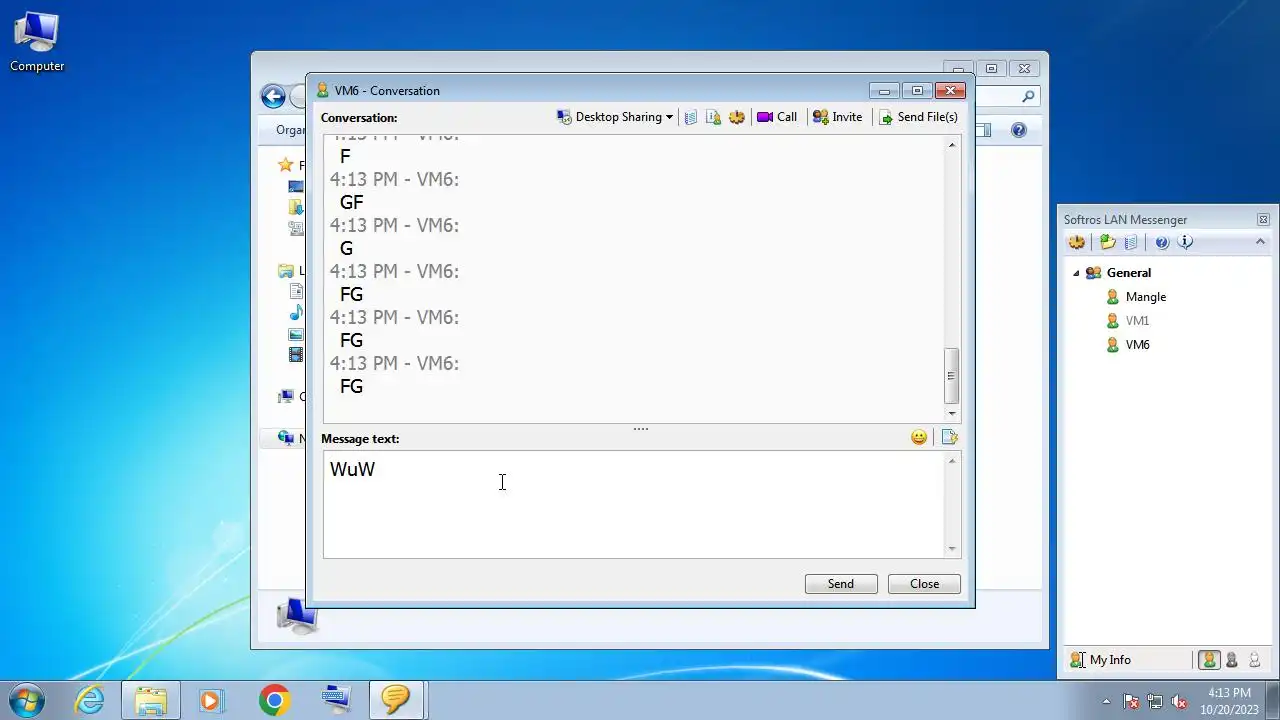Viewport: 1280px width, 720px height.
Task: Select the GF message in conversation
Action: coord(351,203)
